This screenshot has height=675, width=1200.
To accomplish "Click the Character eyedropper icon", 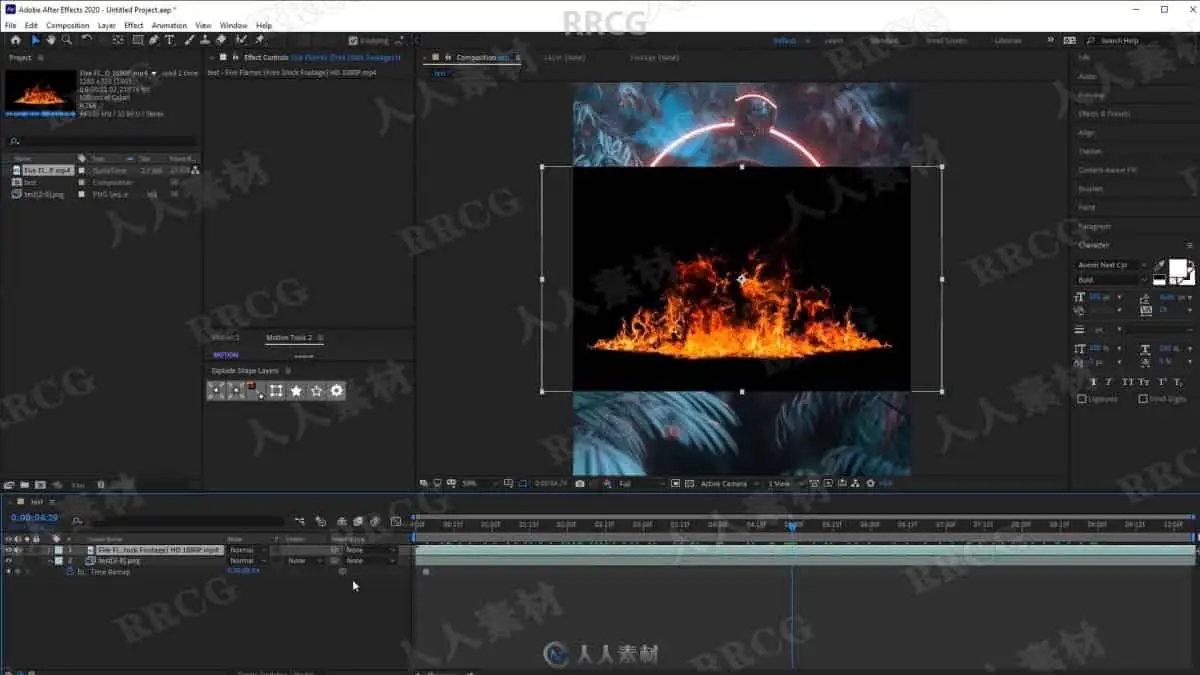I will pyautogui.click(x=1159, y=266).
